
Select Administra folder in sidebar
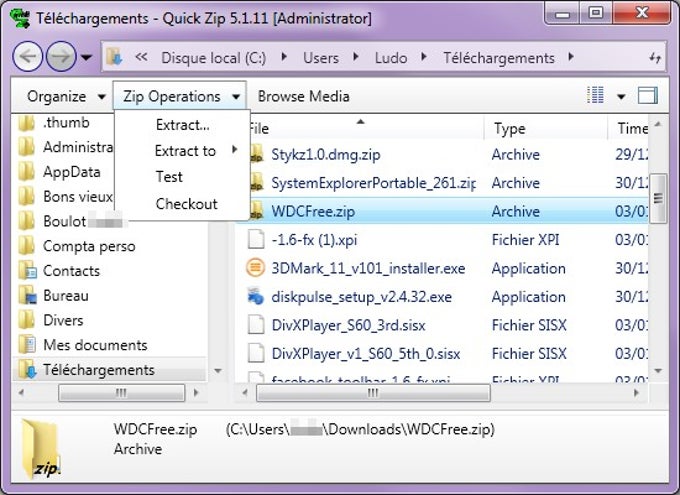tap(78, 148)
